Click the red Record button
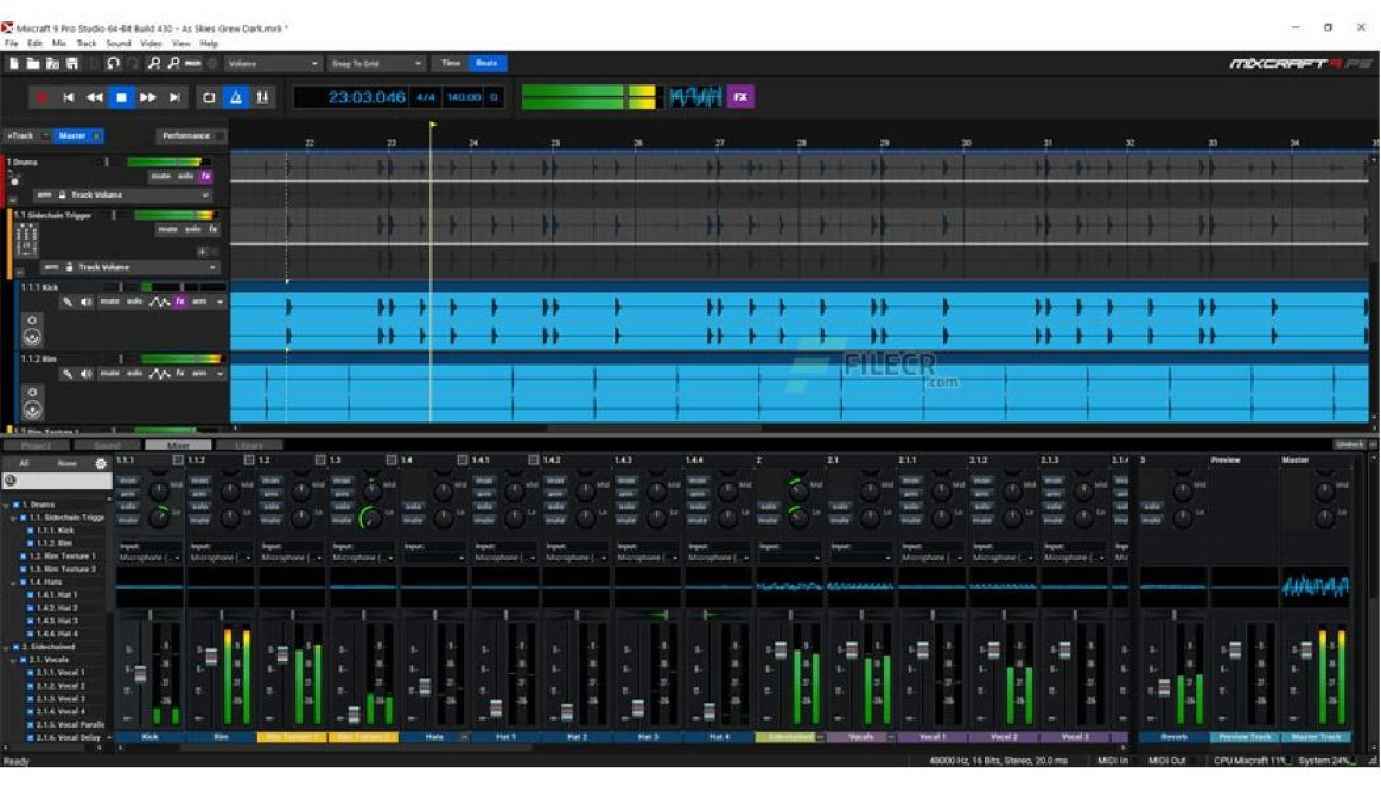The image size is (1381, 800). tap(43, 97)
